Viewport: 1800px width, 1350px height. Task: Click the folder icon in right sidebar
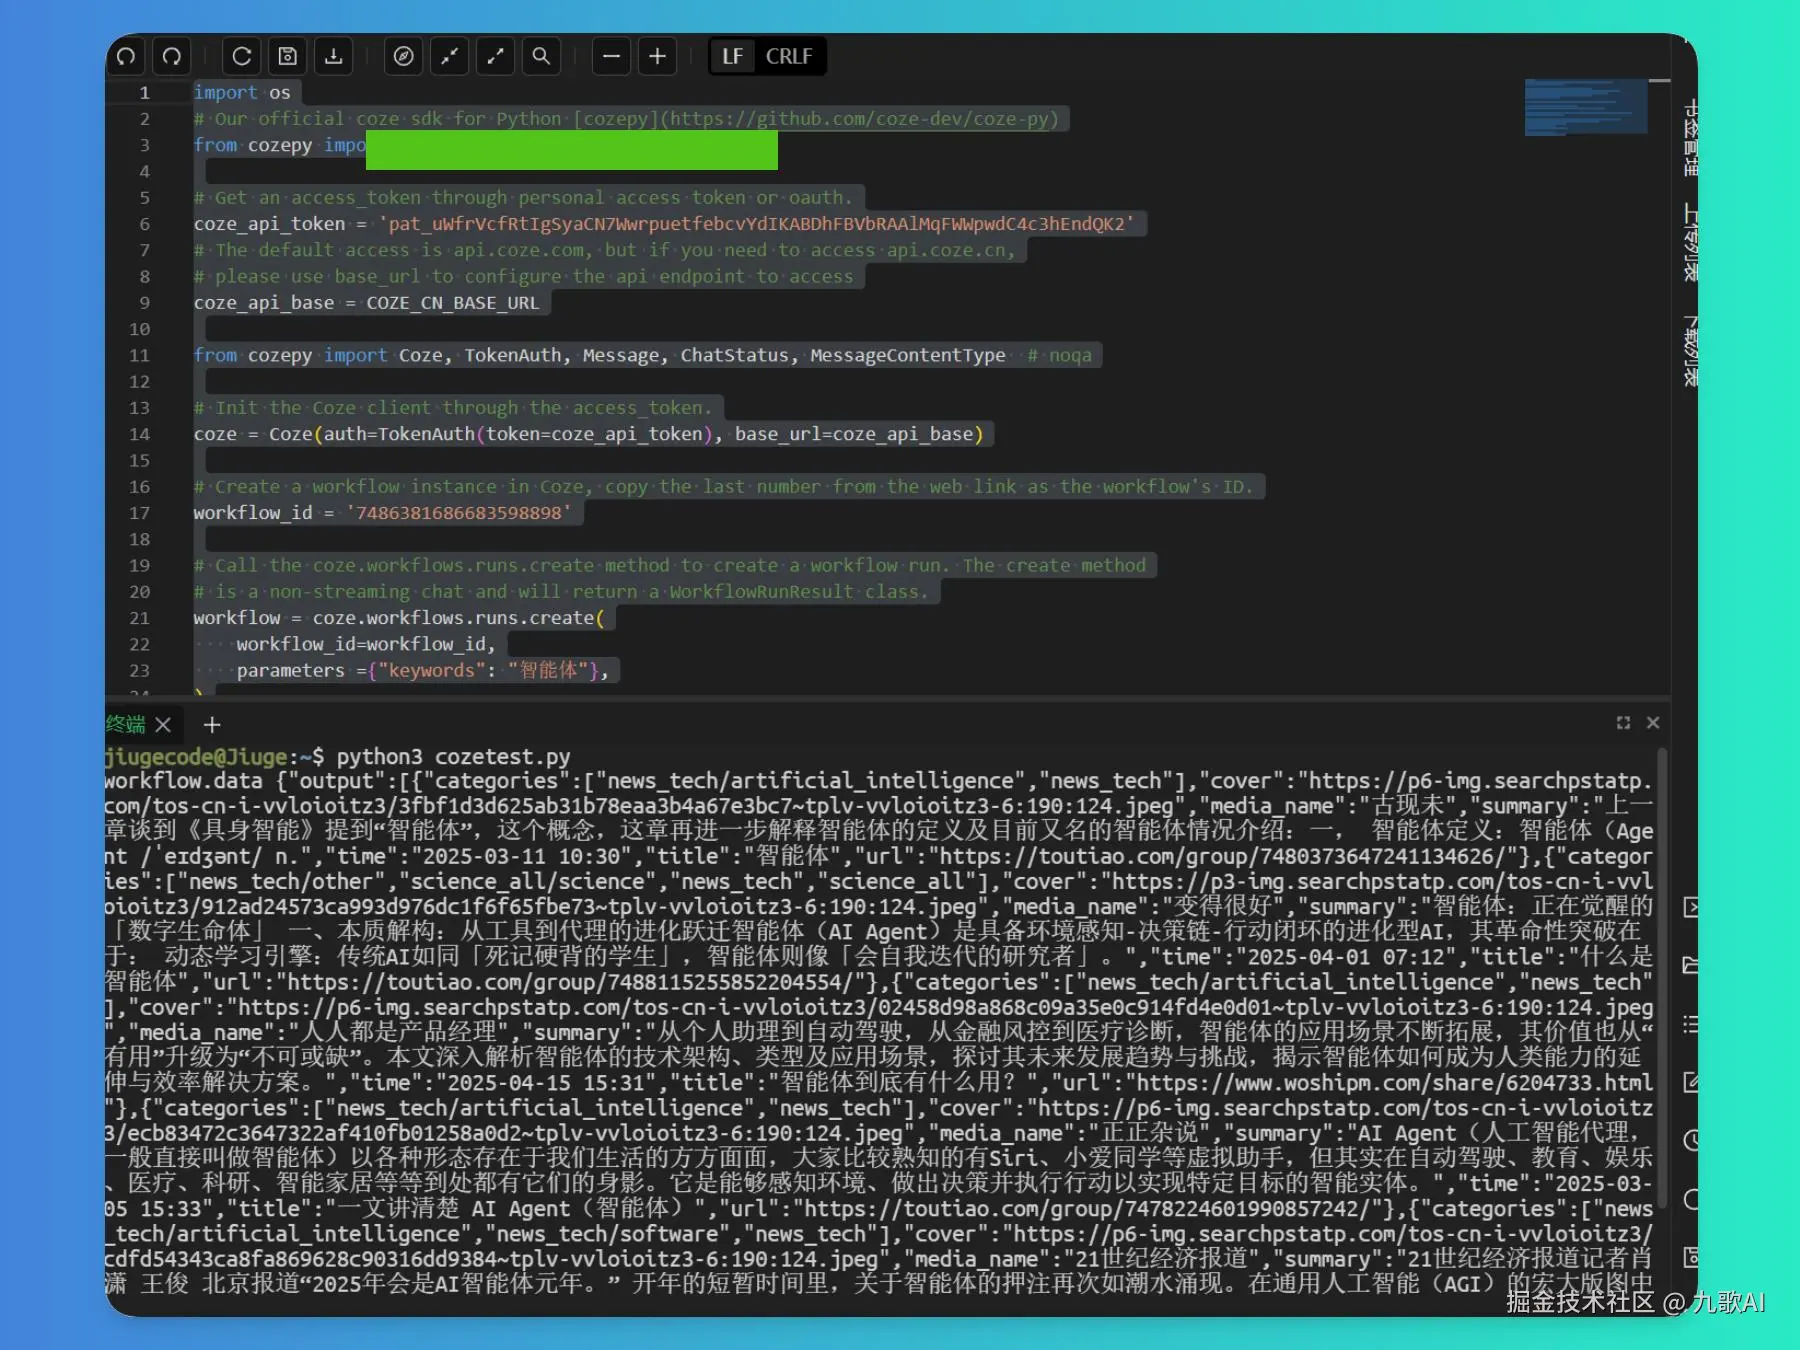coord(1691,965)
